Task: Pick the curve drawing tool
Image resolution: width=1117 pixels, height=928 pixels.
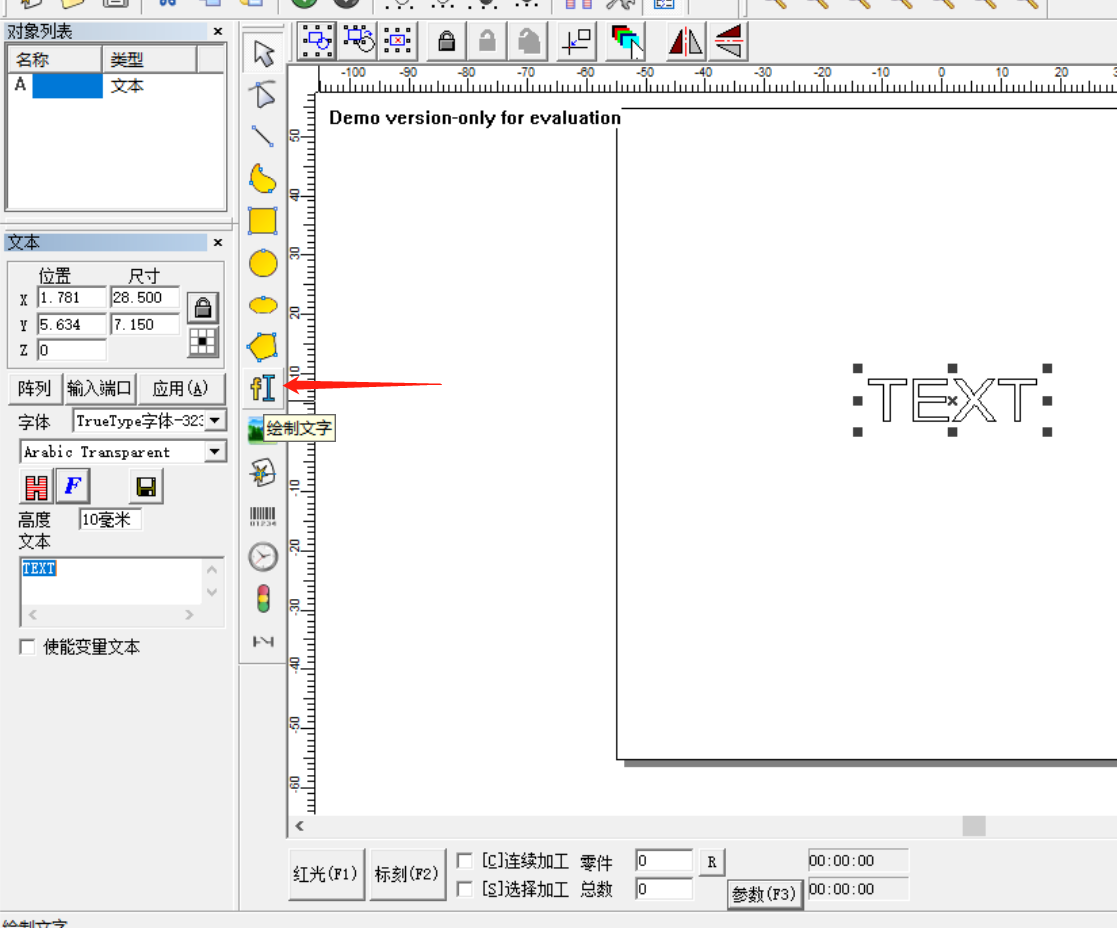Action: (263, 178)
